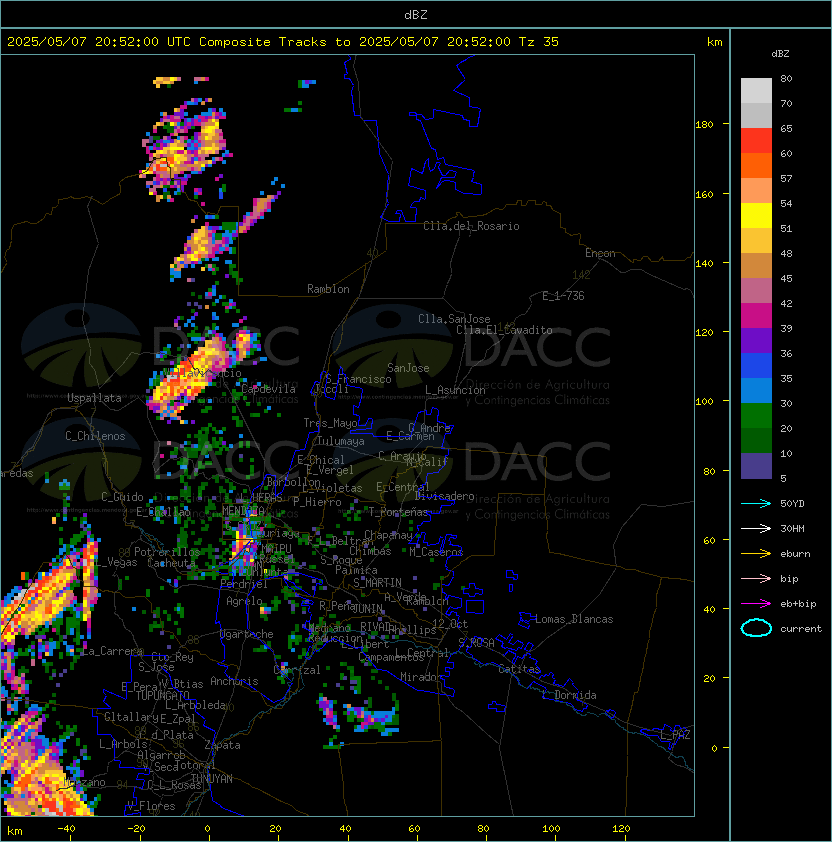Pick the yellow 51-54 dBZ legend swatch
Image resolution: width=832 pixels, height=842 pixels.
click(x=756, y=216)
